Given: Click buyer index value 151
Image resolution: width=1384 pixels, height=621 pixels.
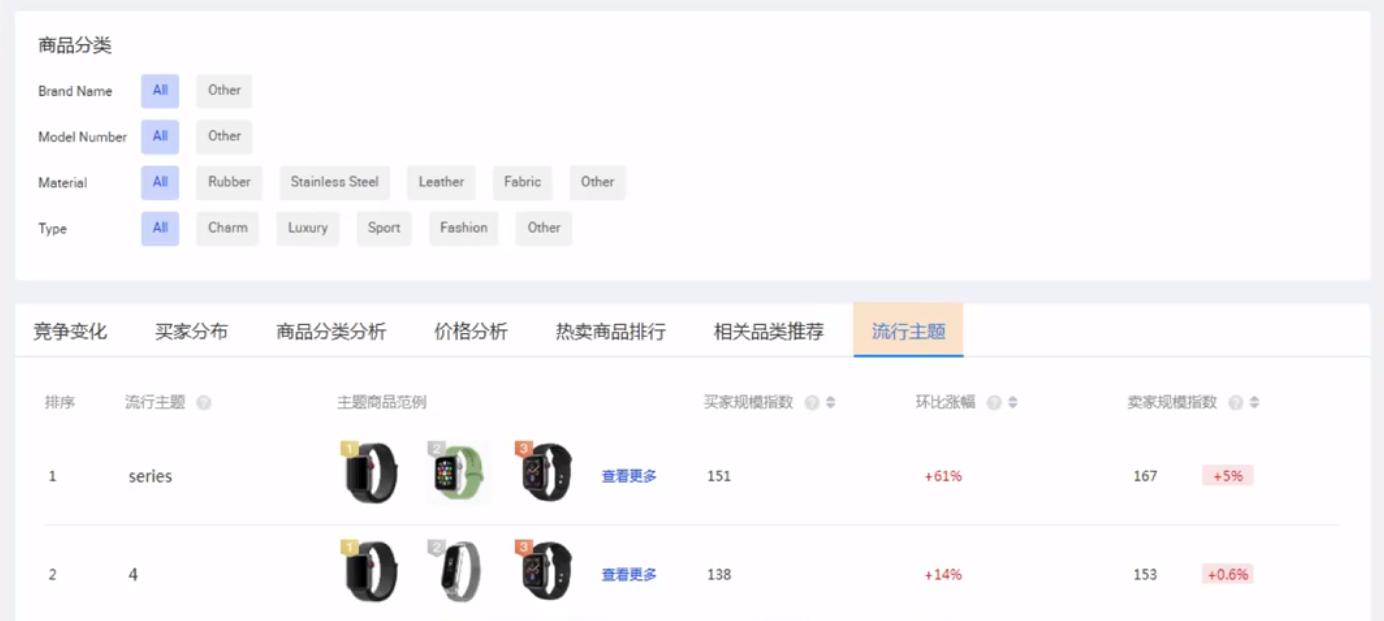Looking at the screenshot, I should (719, 476).
